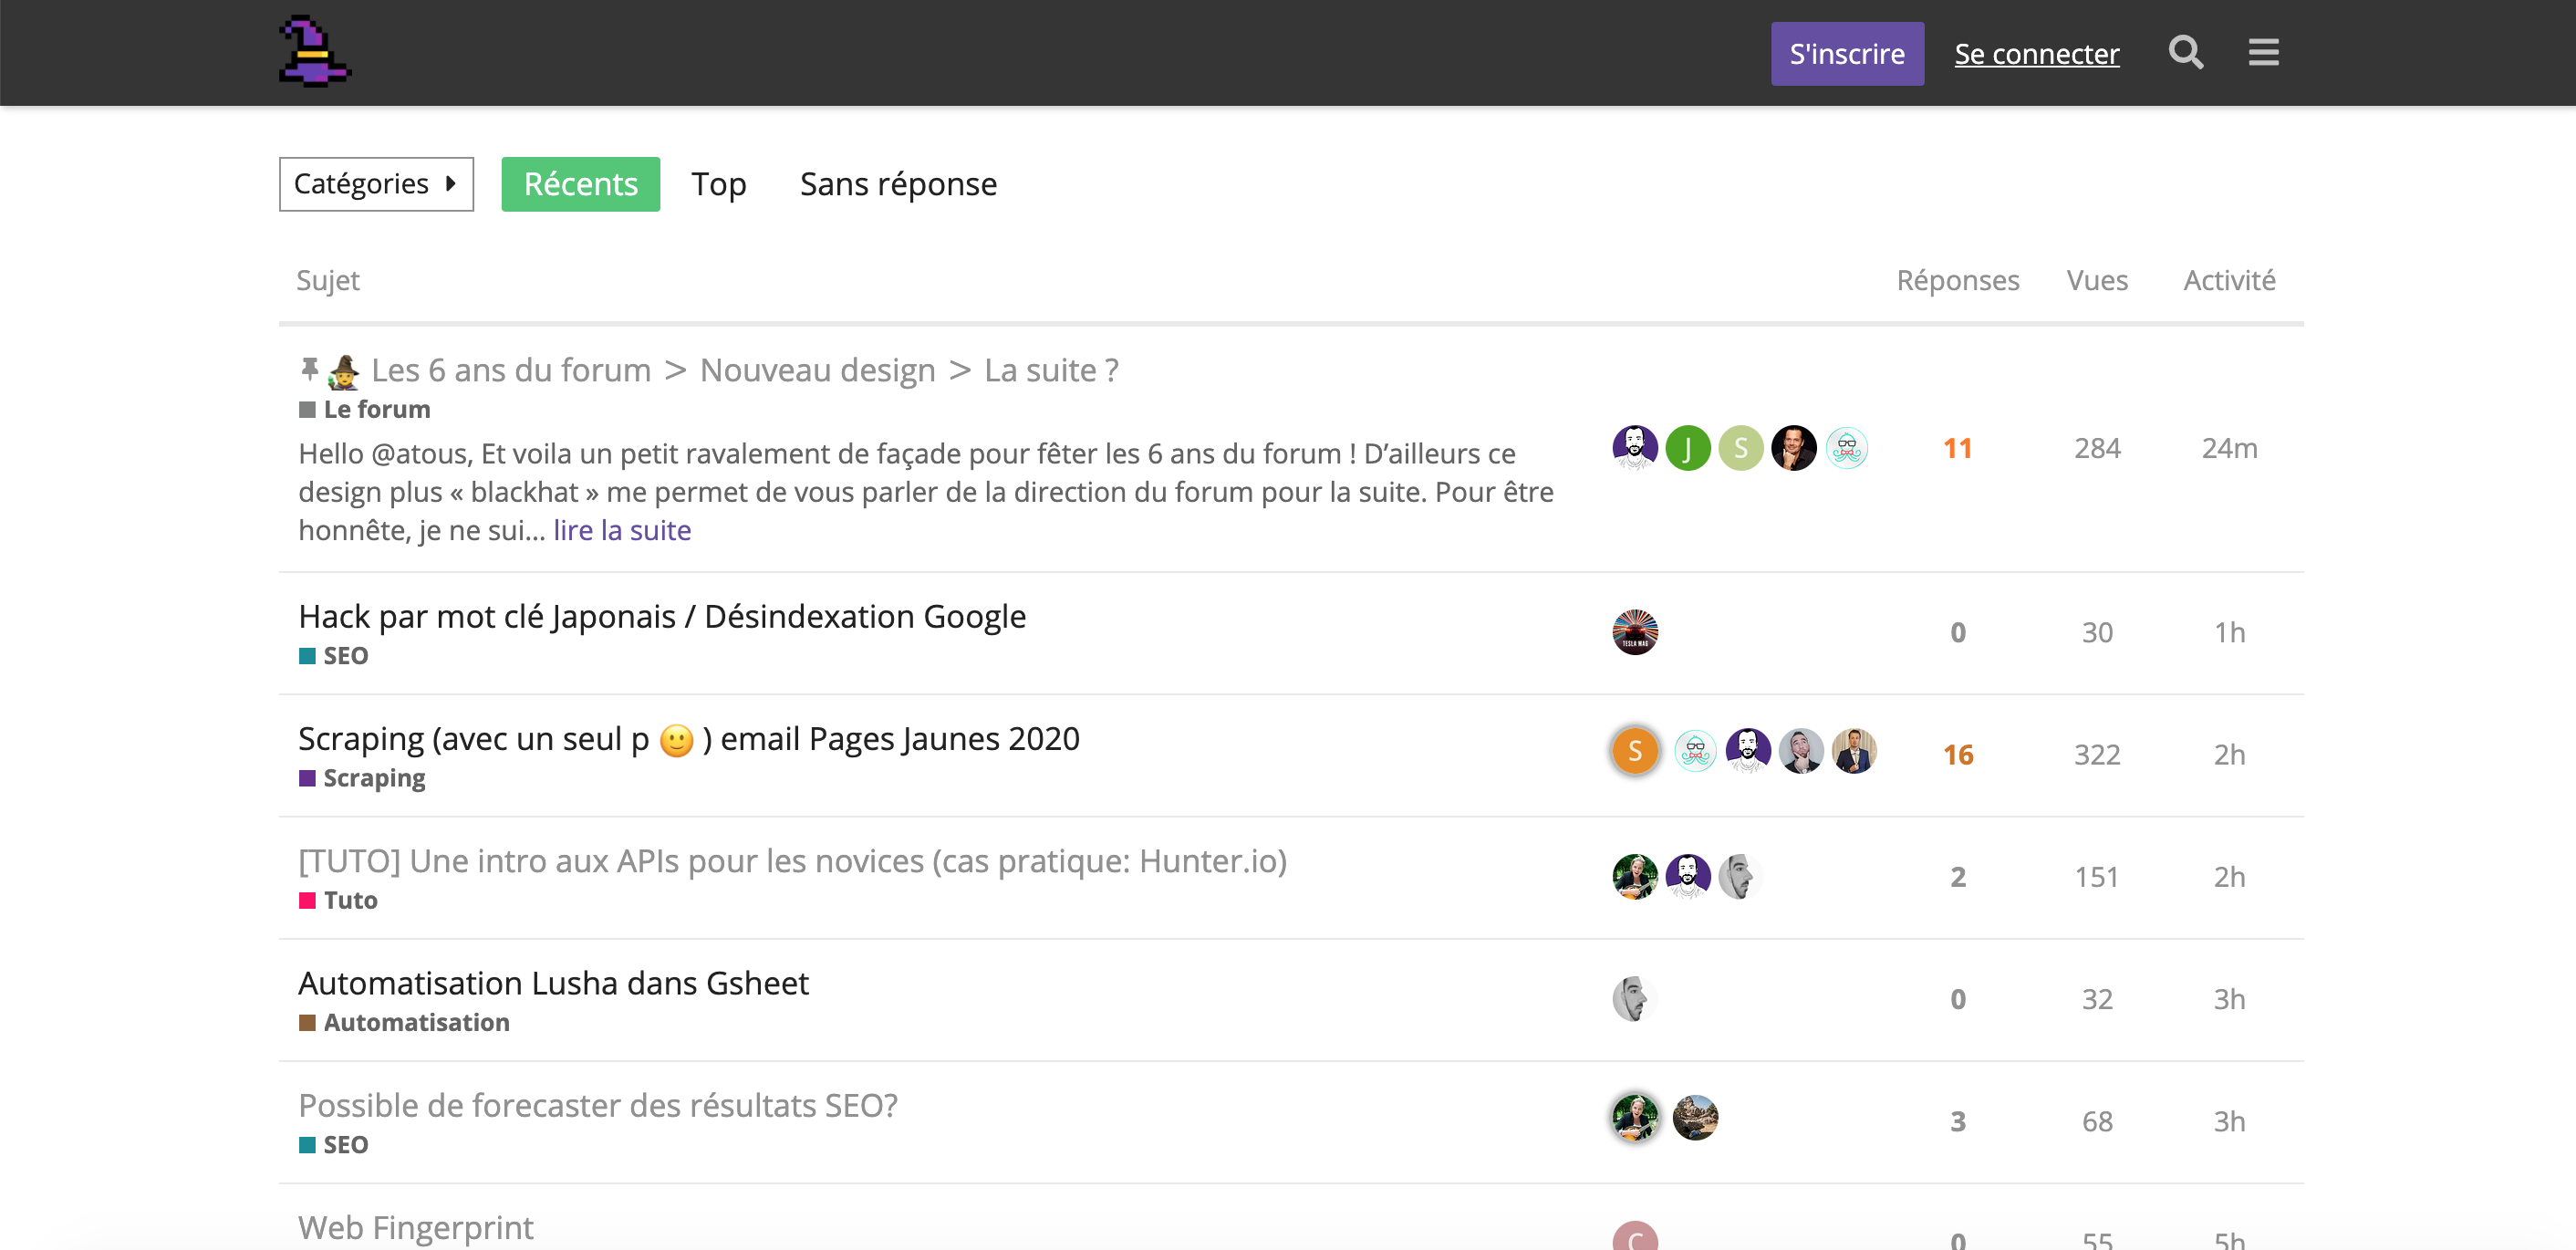Expand the Catégories dropdown
The image size is (2576, 1250).
tap(376, 184)
